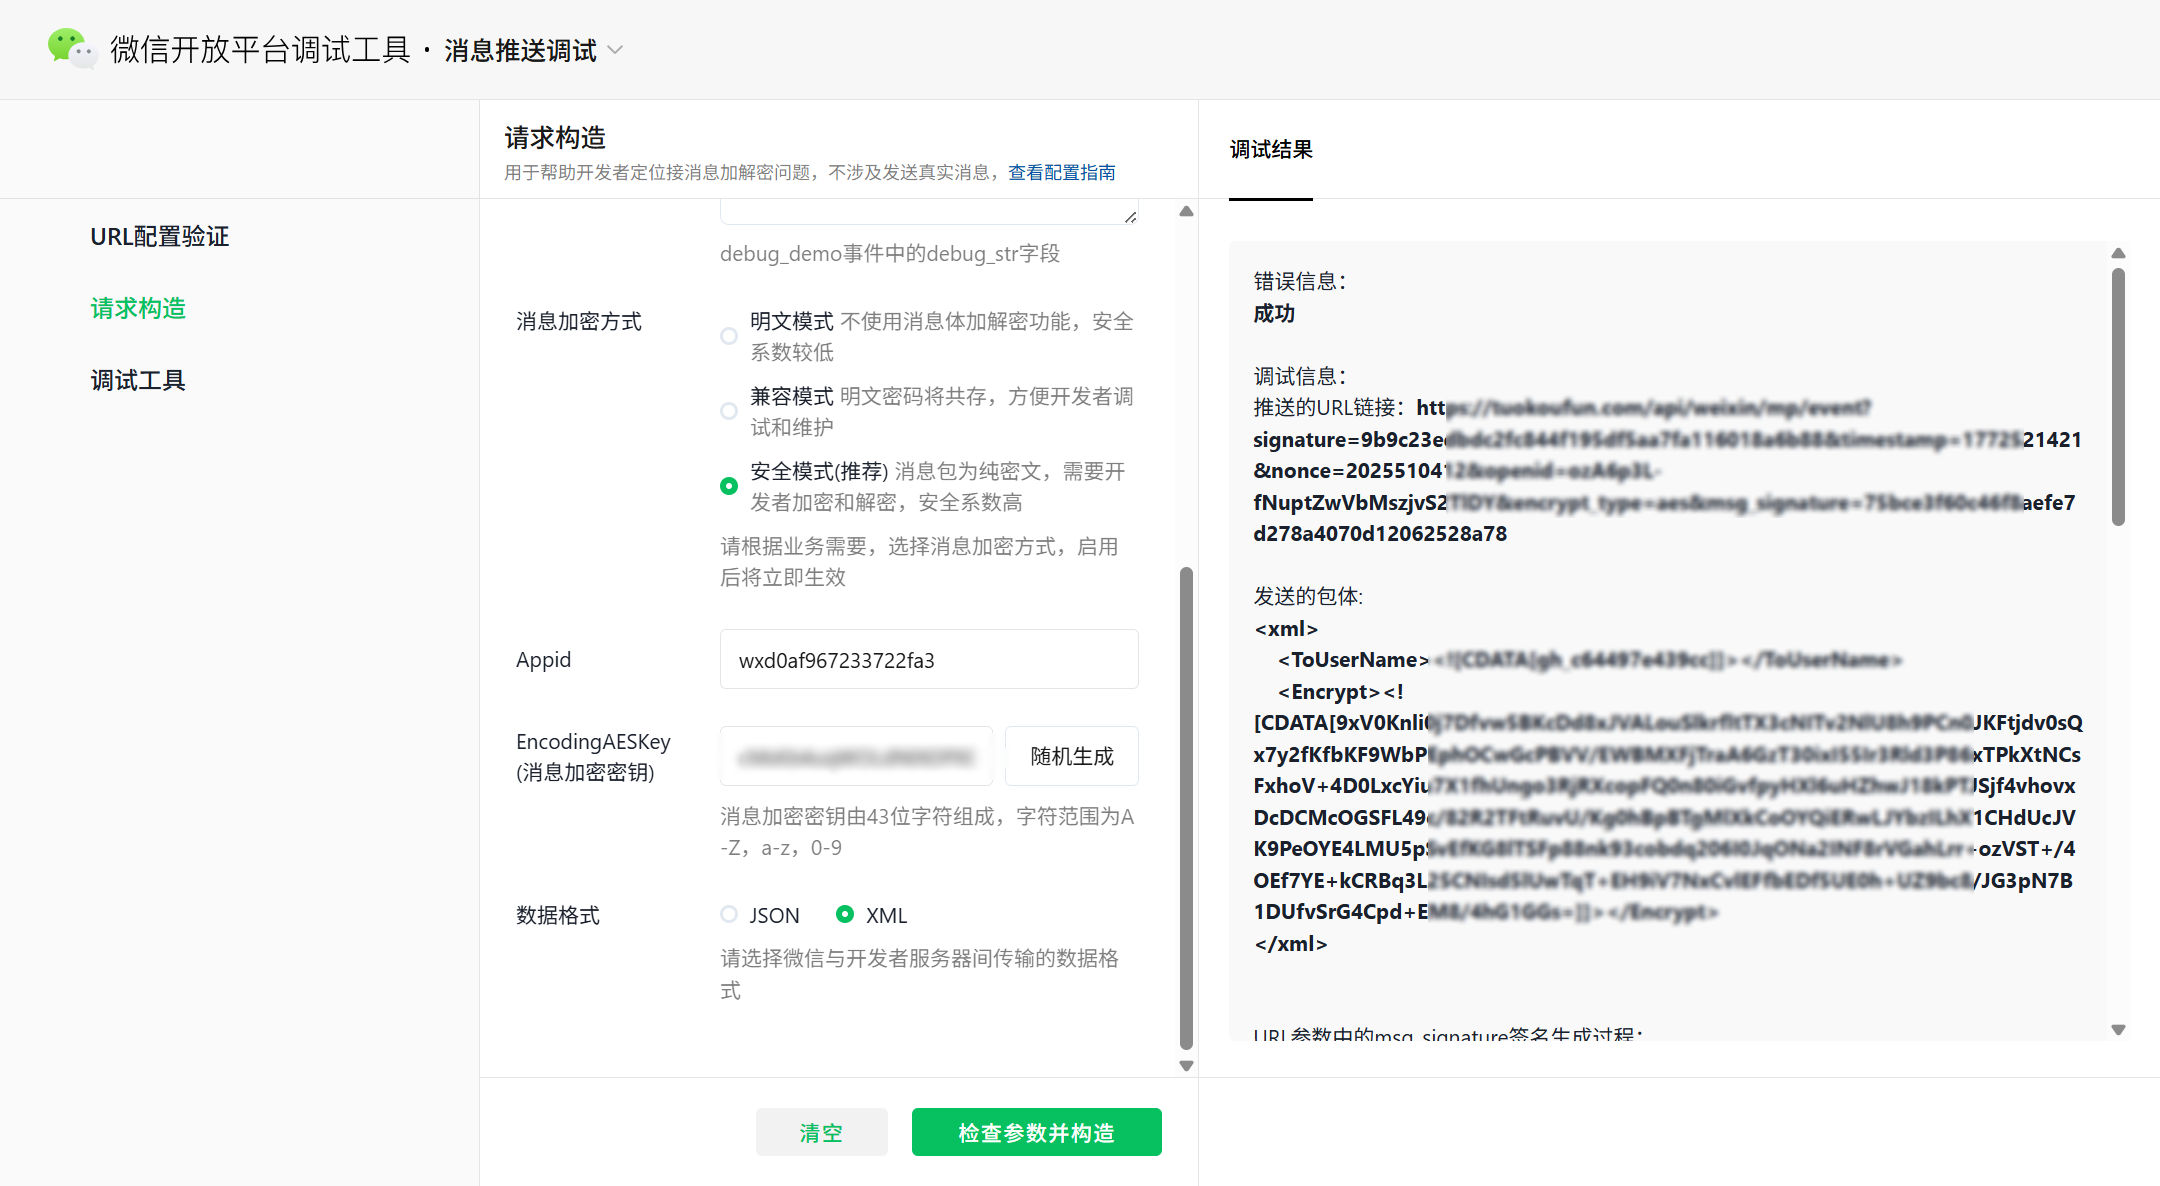Click result panel scroll-down arrow

(x=2118, y=1030)
